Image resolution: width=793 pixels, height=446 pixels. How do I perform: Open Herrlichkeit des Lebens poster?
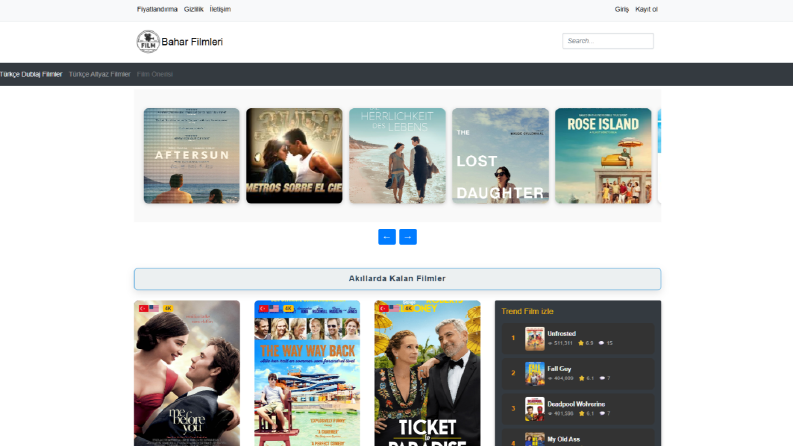[398, 156]
